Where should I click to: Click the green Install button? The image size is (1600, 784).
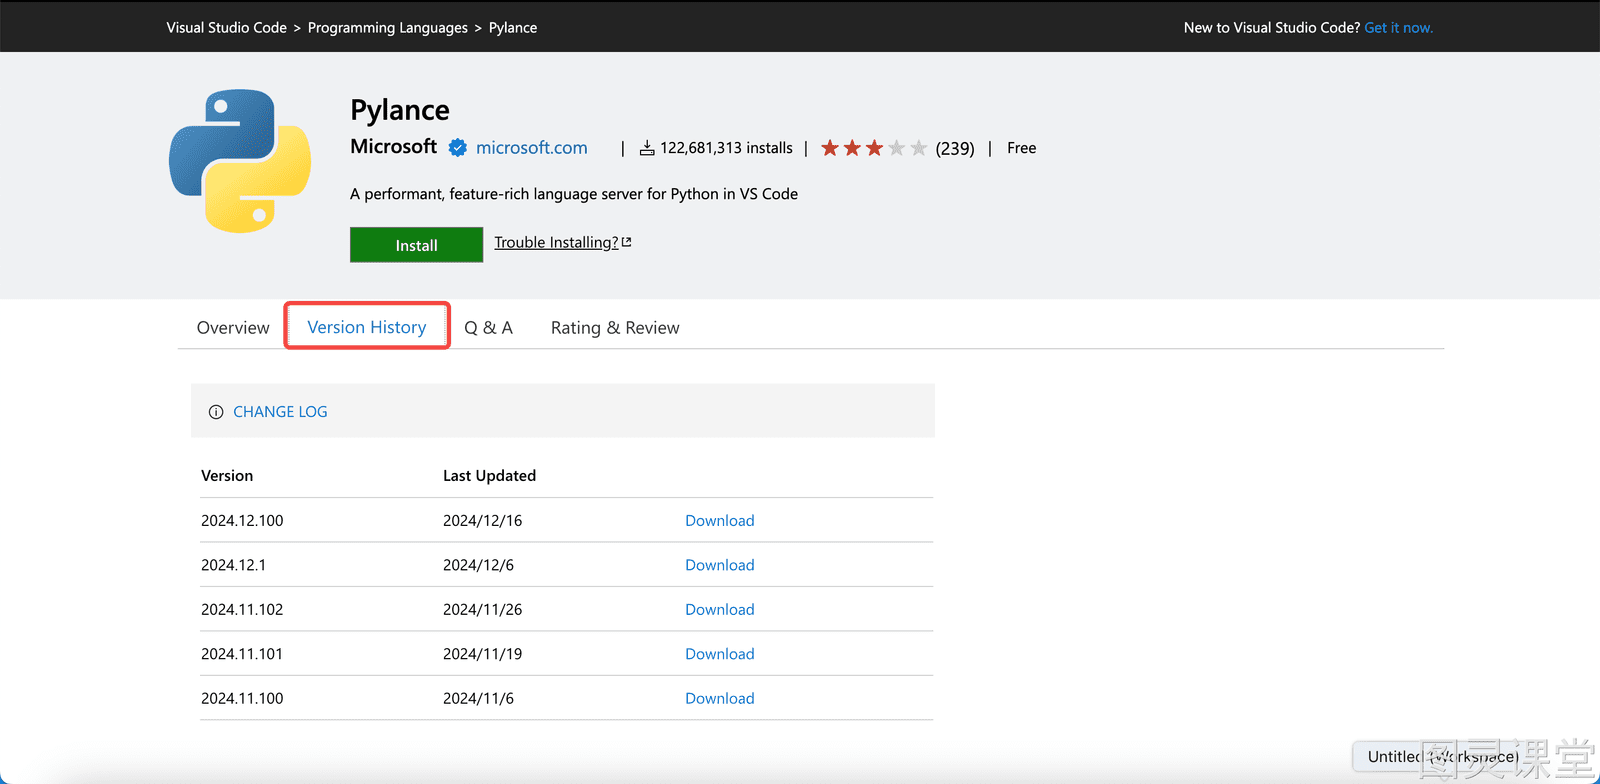[x=416, y=245]
